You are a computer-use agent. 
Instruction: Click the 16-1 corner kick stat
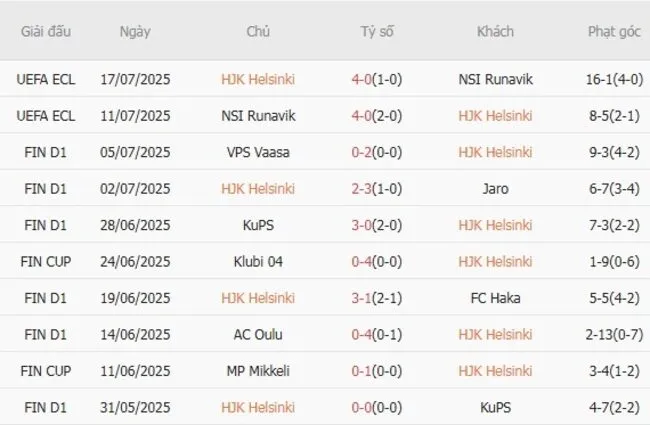coord(600,79)
